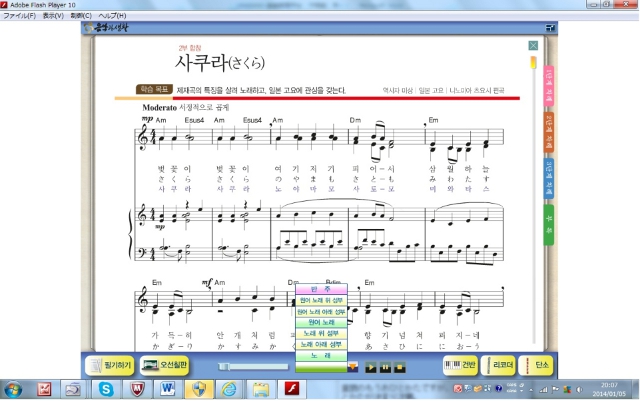Image resolution: width=640 pixels, height=406 pixels.
Task: Select 반주 accompaniment from the list
Action: 321,289
